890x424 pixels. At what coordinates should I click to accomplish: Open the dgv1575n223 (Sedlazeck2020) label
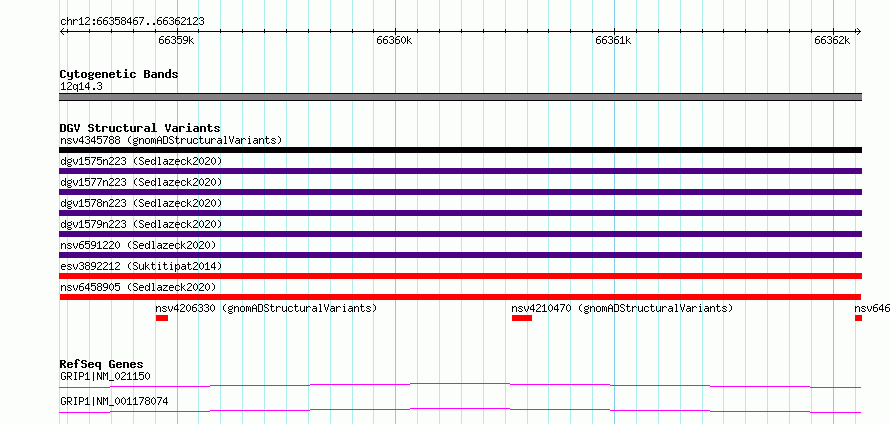(x=141, y=161)
